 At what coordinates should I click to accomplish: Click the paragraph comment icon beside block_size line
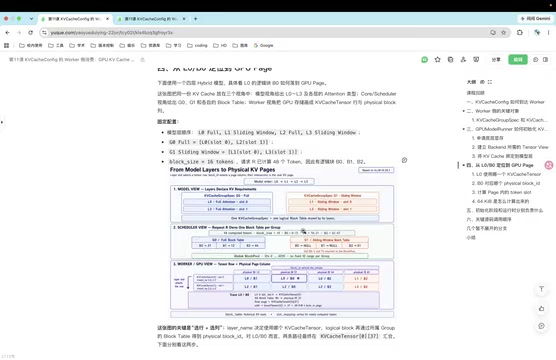pos(404,160)
